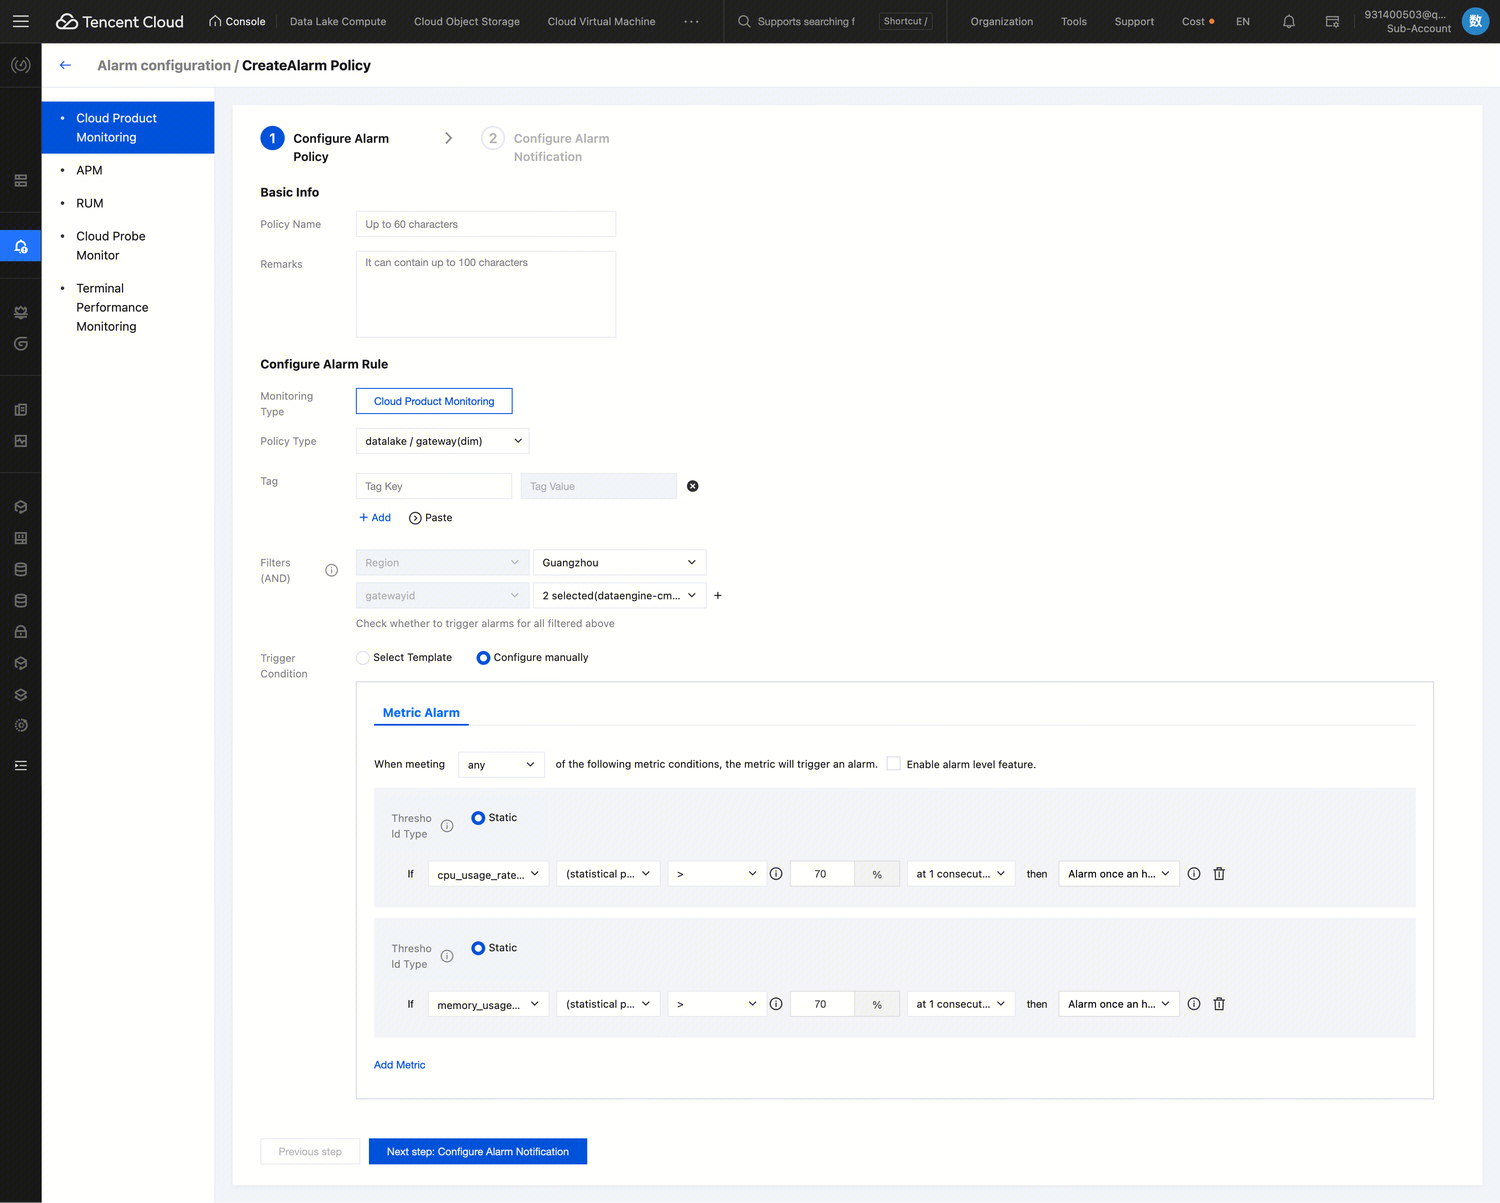Click the Paste icon under Tag
1500x1203 pixels.
click(x=415, y=518)
